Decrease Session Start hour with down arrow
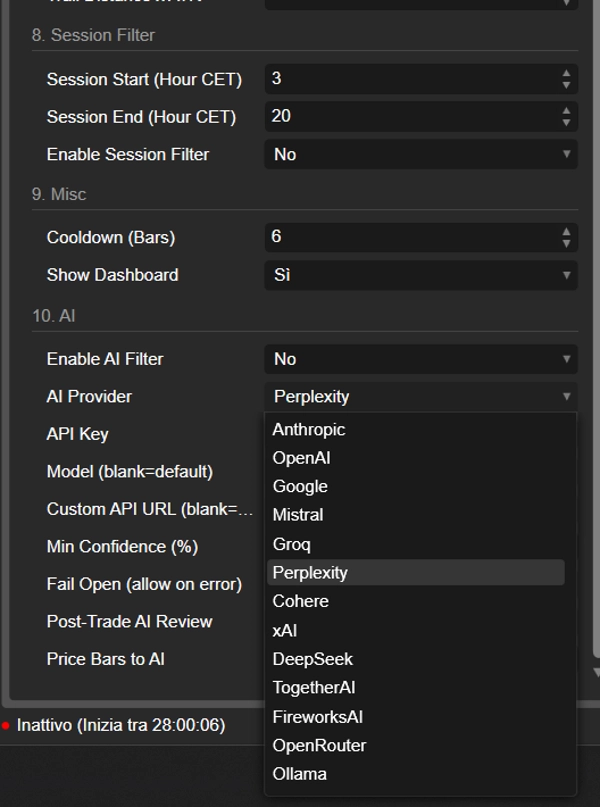 click(x=567, y=85)
